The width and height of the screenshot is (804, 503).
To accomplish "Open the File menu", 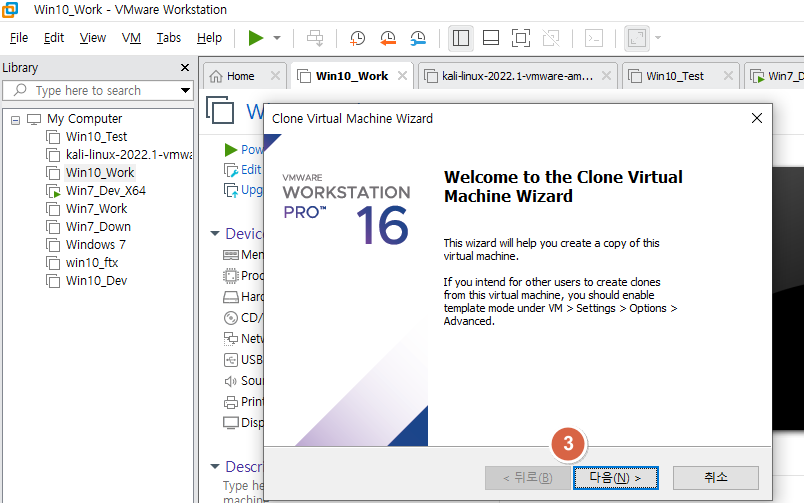I will [19, 38].
